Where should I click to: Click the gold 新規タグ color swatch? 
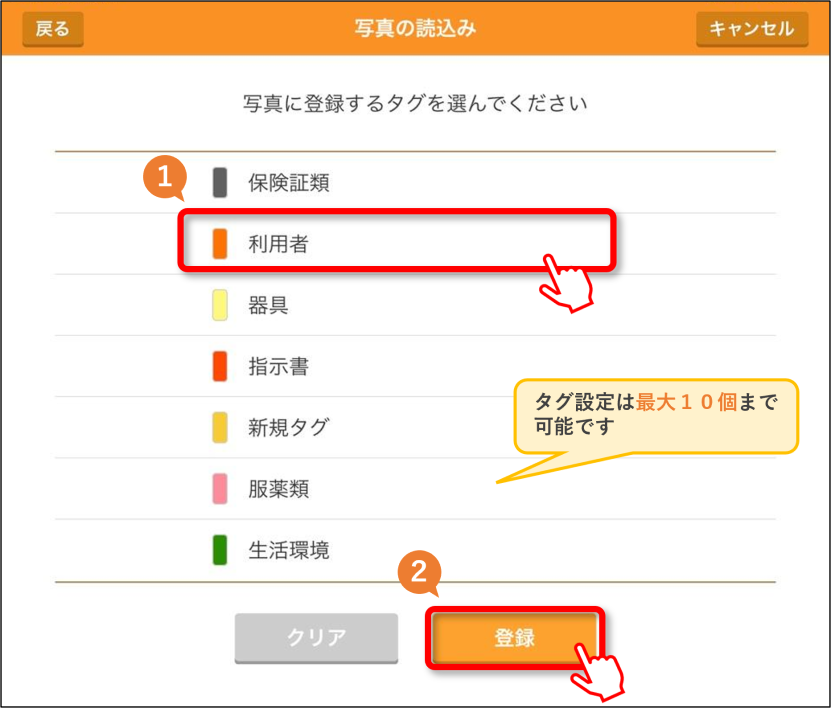point(220,427)
